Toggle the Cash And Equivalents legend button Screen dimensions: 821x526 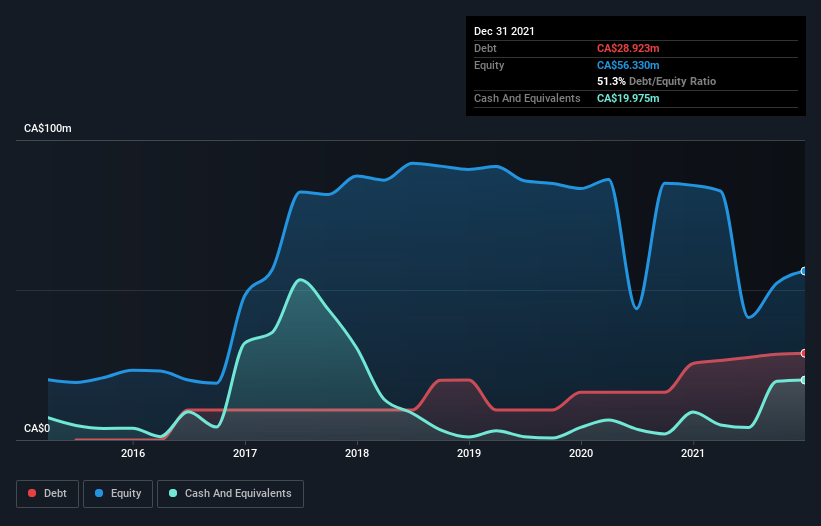click(x=230, y=494)
